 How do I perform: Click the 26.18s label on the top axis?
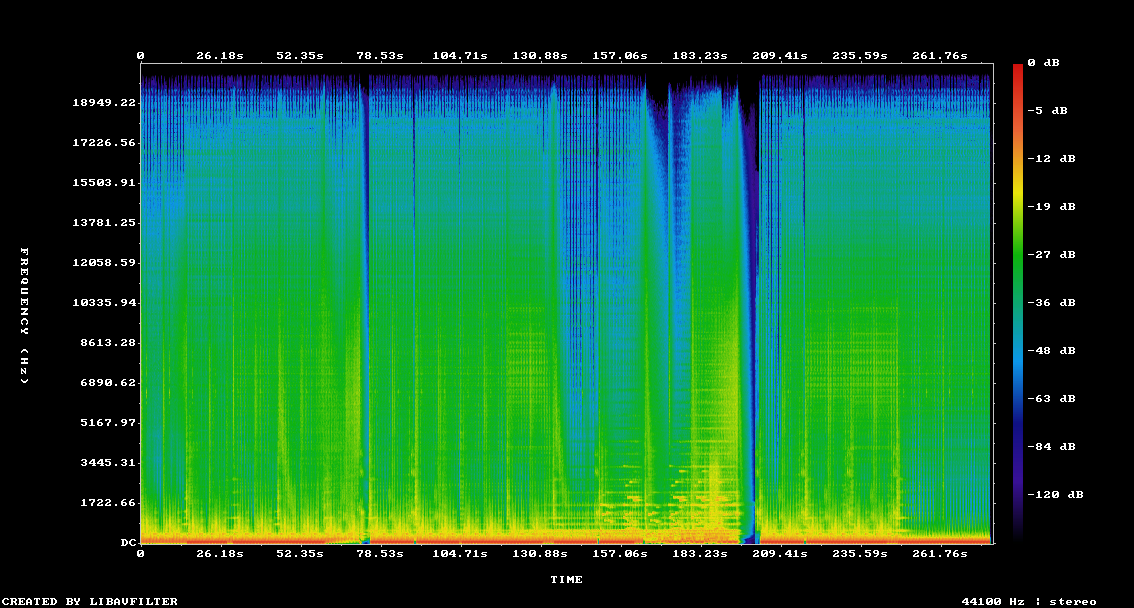219,55
